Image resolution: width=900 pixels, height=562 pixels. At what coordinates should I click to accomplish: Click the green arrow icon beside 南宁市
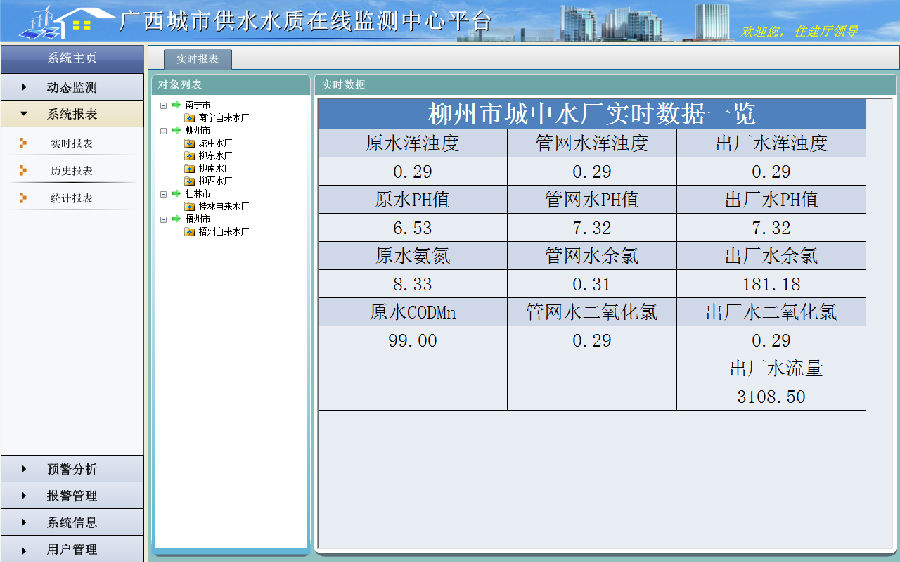coord(176,104)
